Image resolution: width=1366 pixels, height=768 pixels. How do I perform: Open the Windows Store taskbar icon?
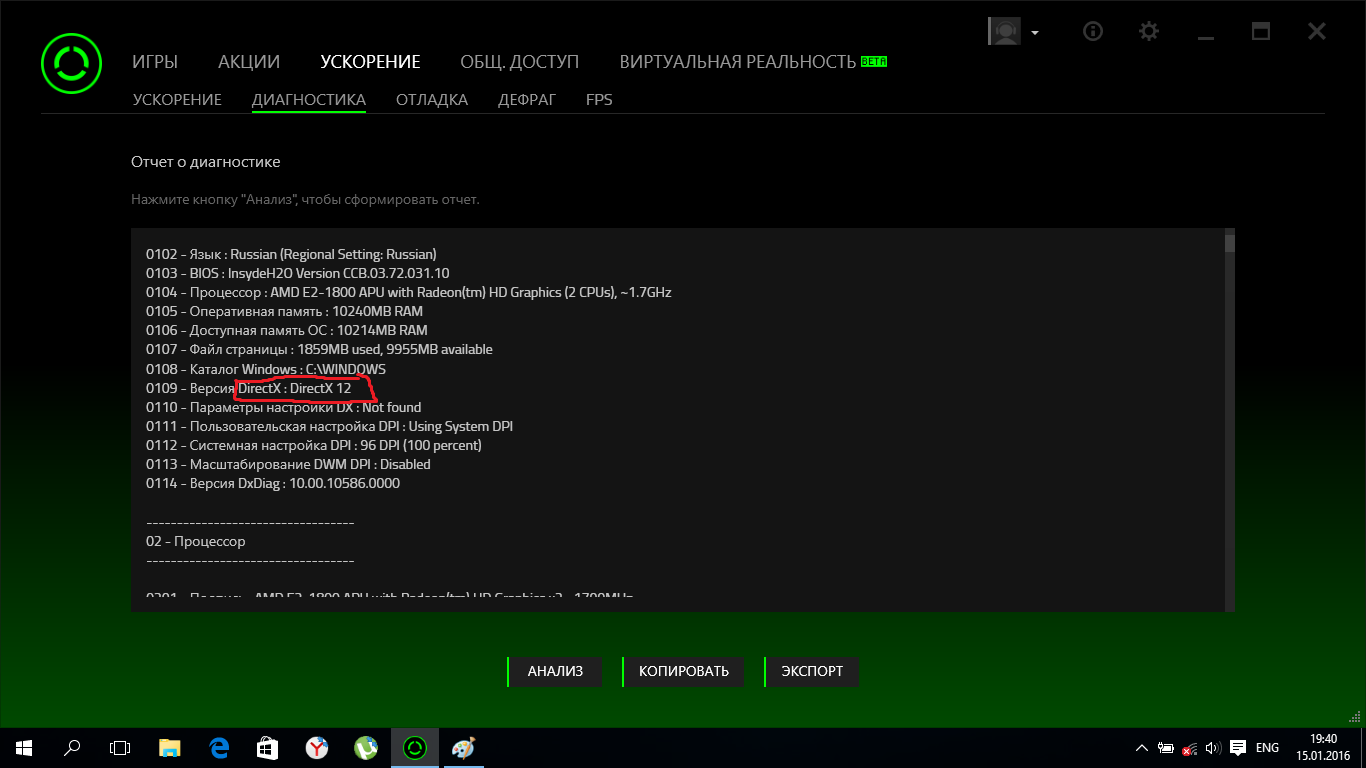(x=268, y=747)
